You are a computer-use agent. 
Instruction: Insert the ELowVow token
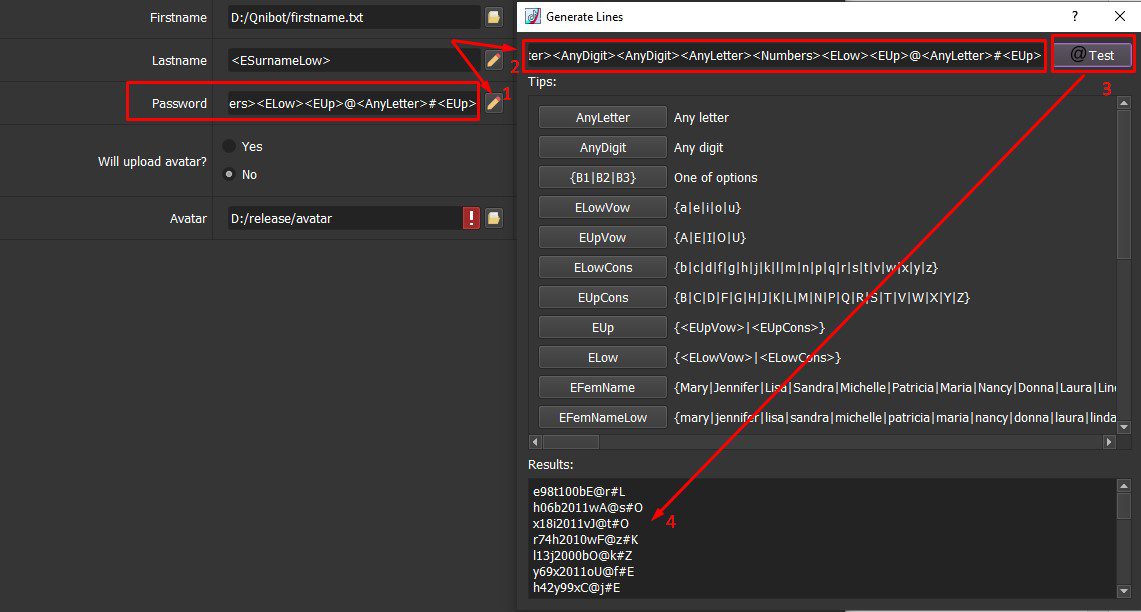pos(603,207)
